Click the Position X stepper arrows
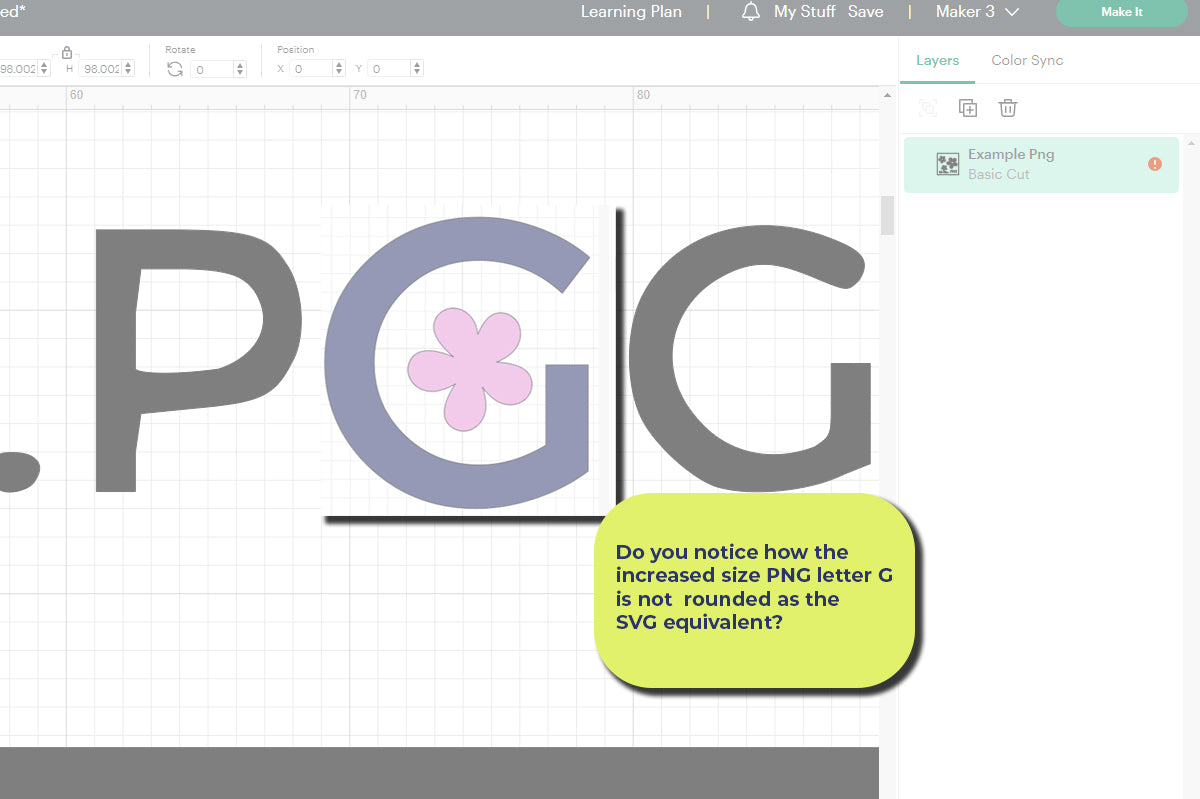 [x=338, y=69]
